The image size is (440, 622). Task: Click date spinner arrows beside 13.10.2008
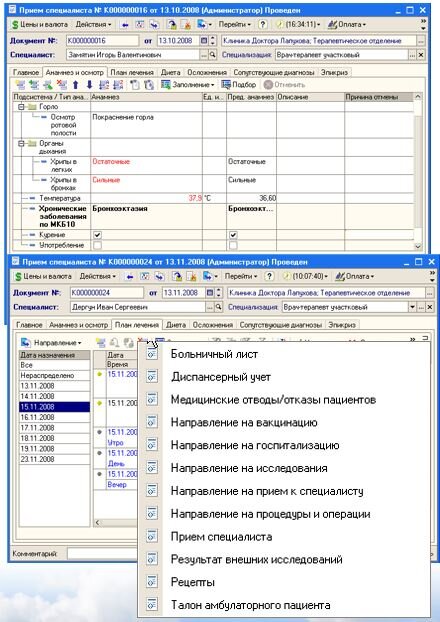(212, 40)
